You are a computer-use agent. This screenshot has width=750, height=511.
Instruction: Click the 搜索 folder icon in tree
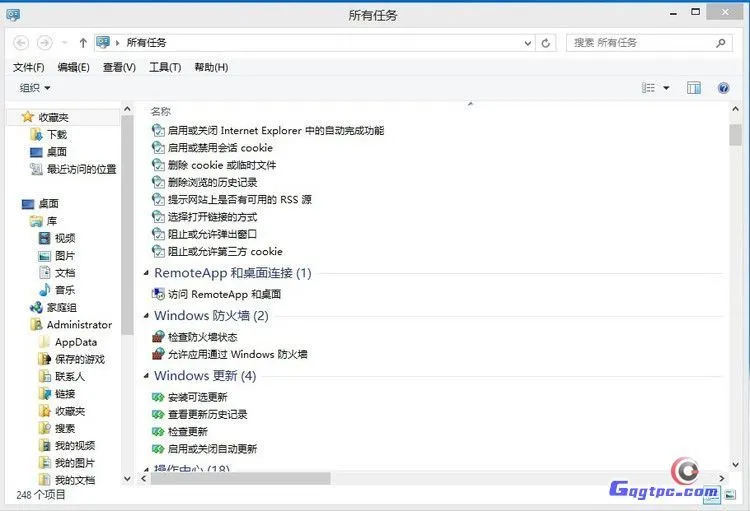tap(44, 428)
